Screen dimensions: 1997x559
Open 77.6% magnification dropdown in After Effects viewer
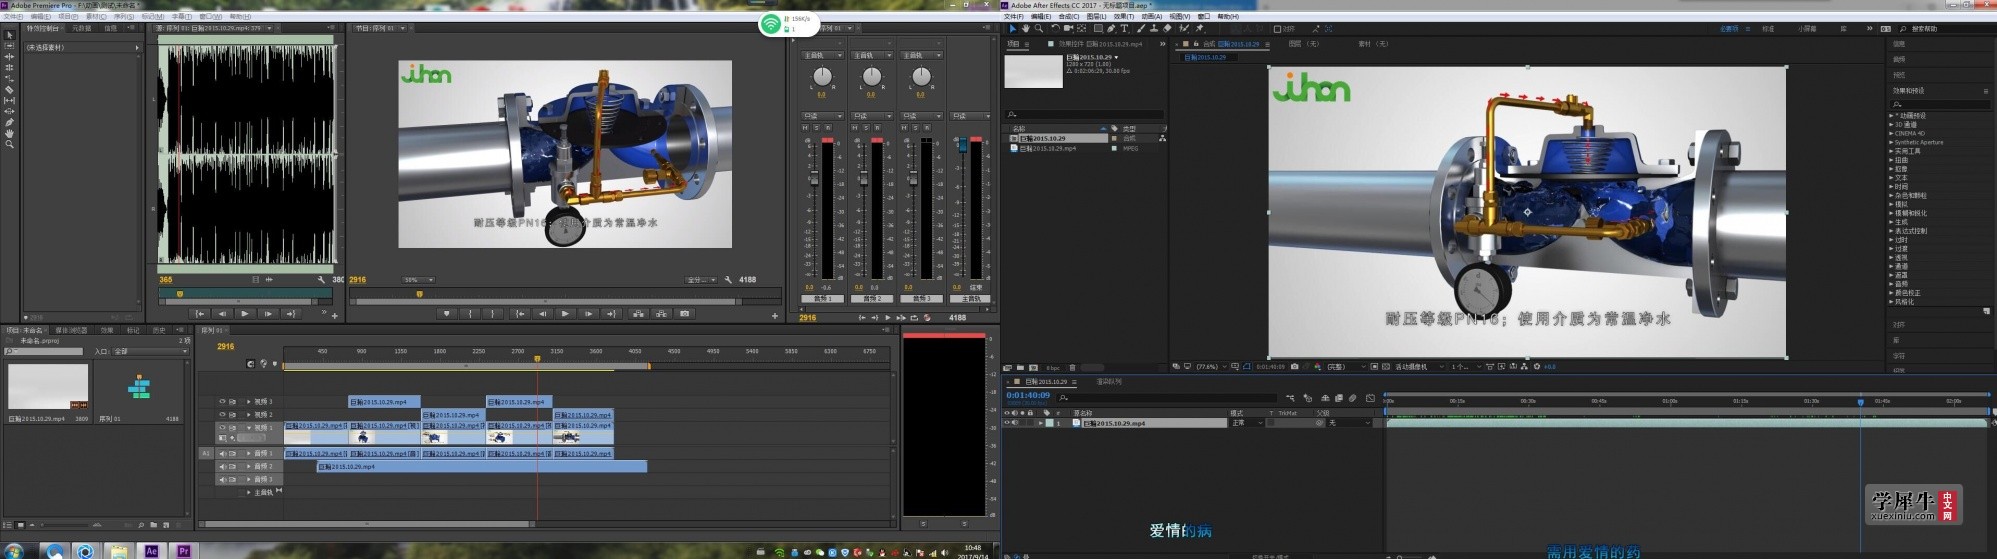click(x=1209, y=367)
